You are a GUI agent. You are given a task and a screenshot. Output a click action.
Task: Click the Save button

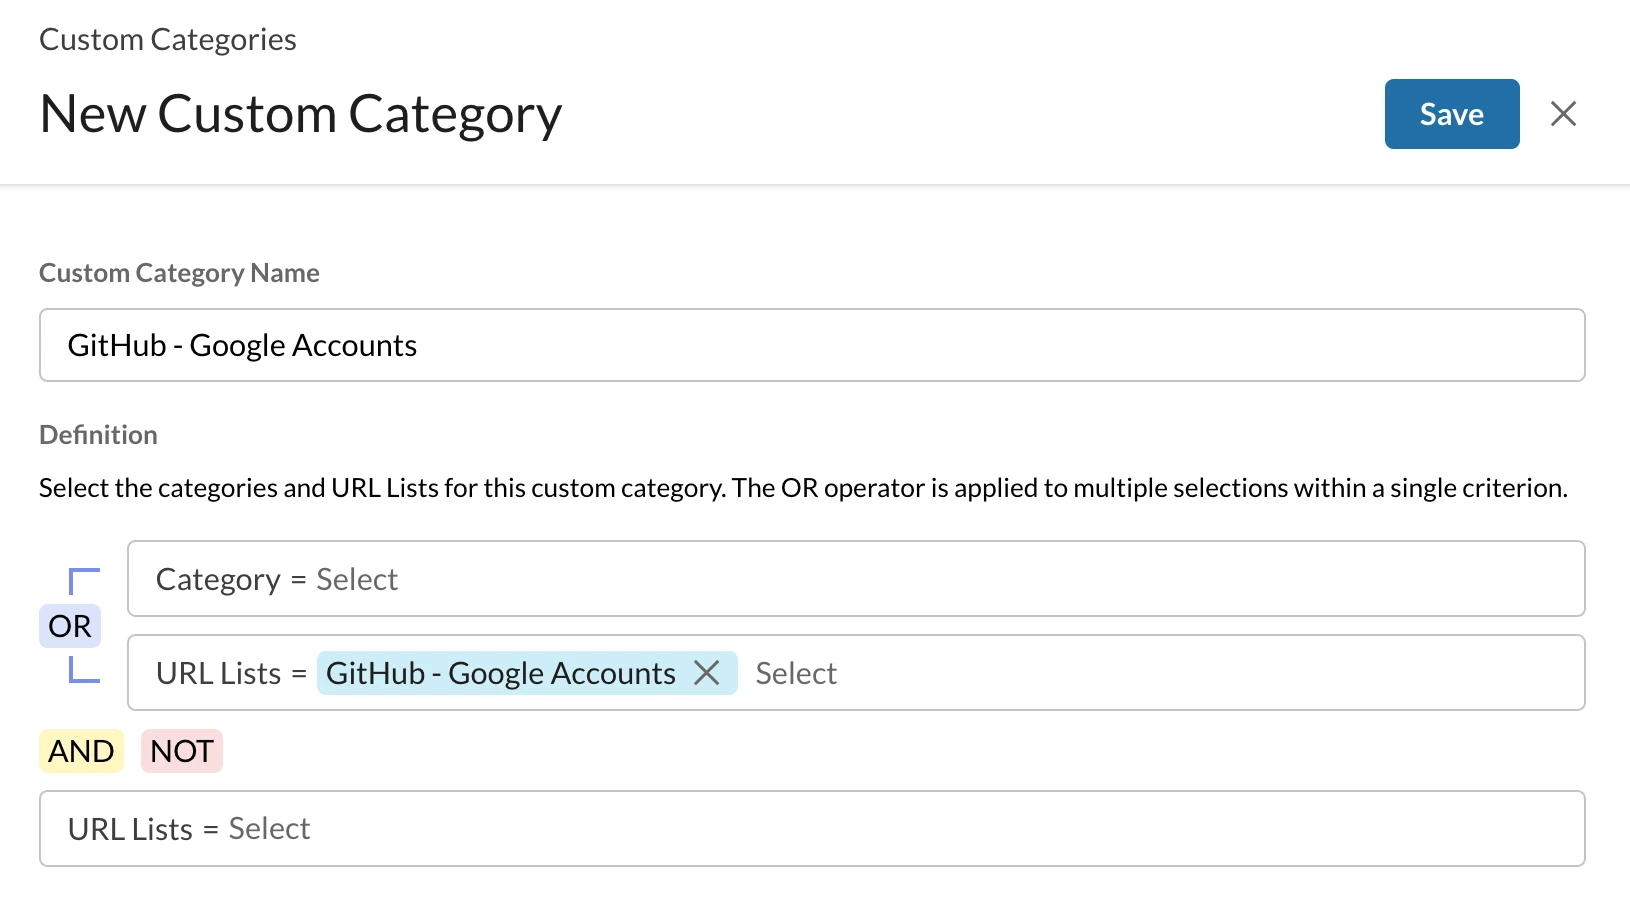pyautogui.click(x=1451, y=114)
